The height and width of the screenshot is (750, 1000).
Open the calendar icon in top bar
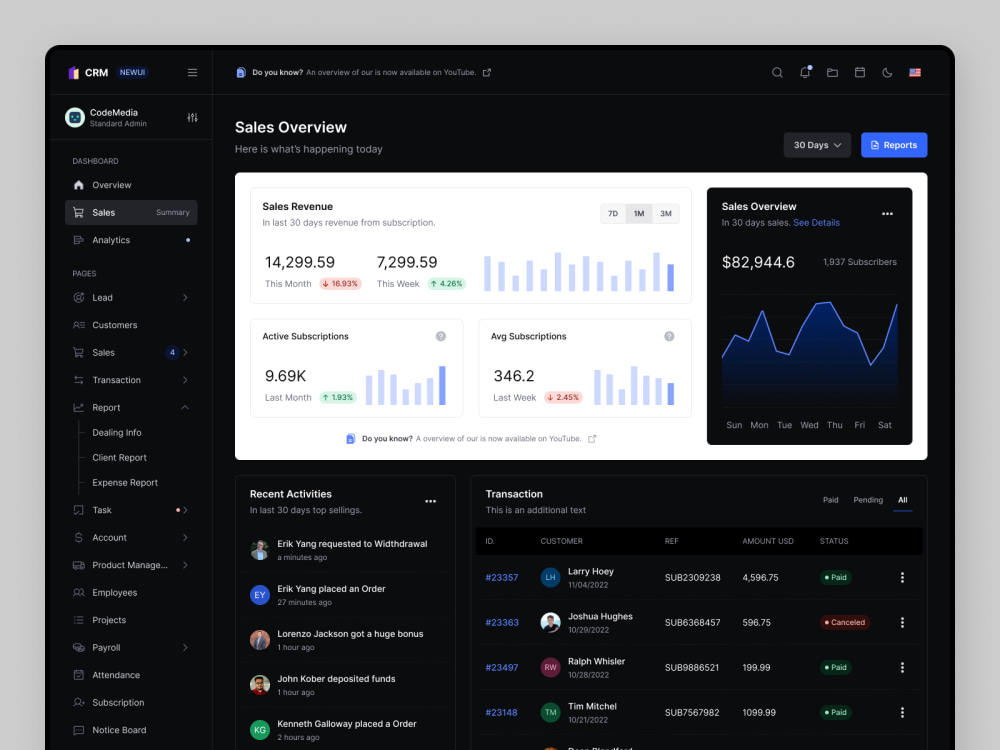(x=860, y=73)
